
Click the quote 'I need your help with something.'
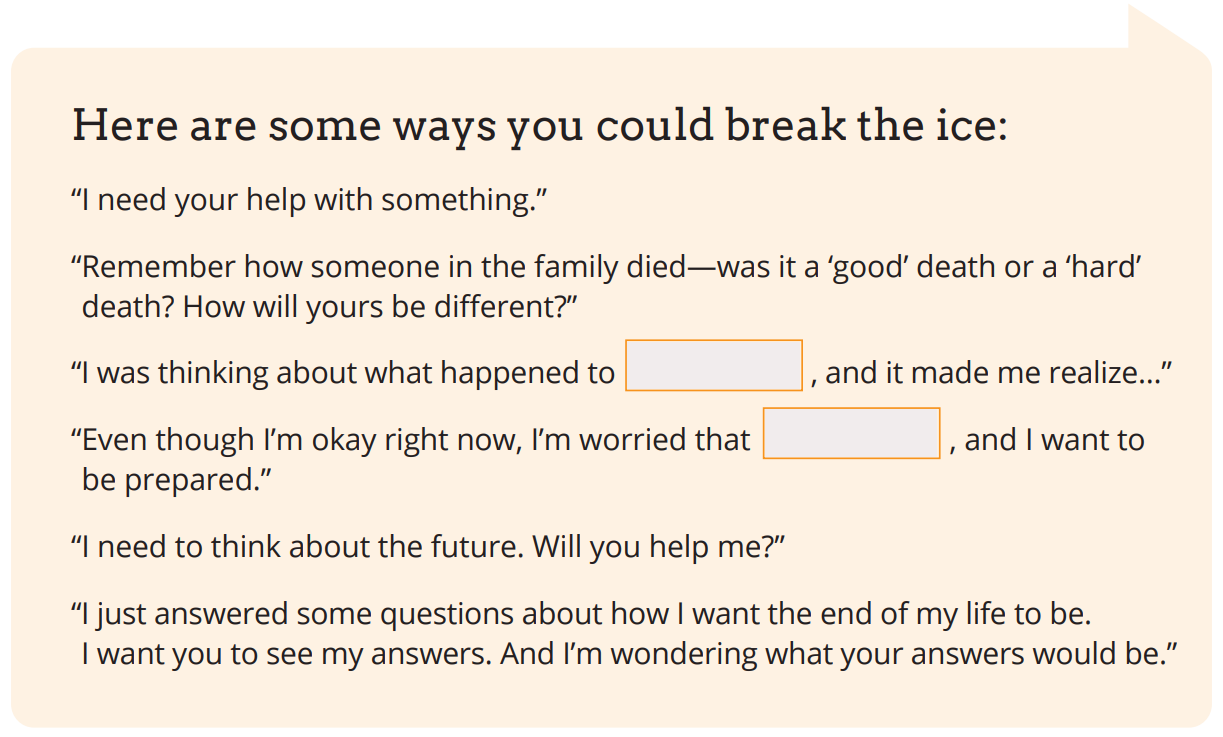tap(310, 200)
